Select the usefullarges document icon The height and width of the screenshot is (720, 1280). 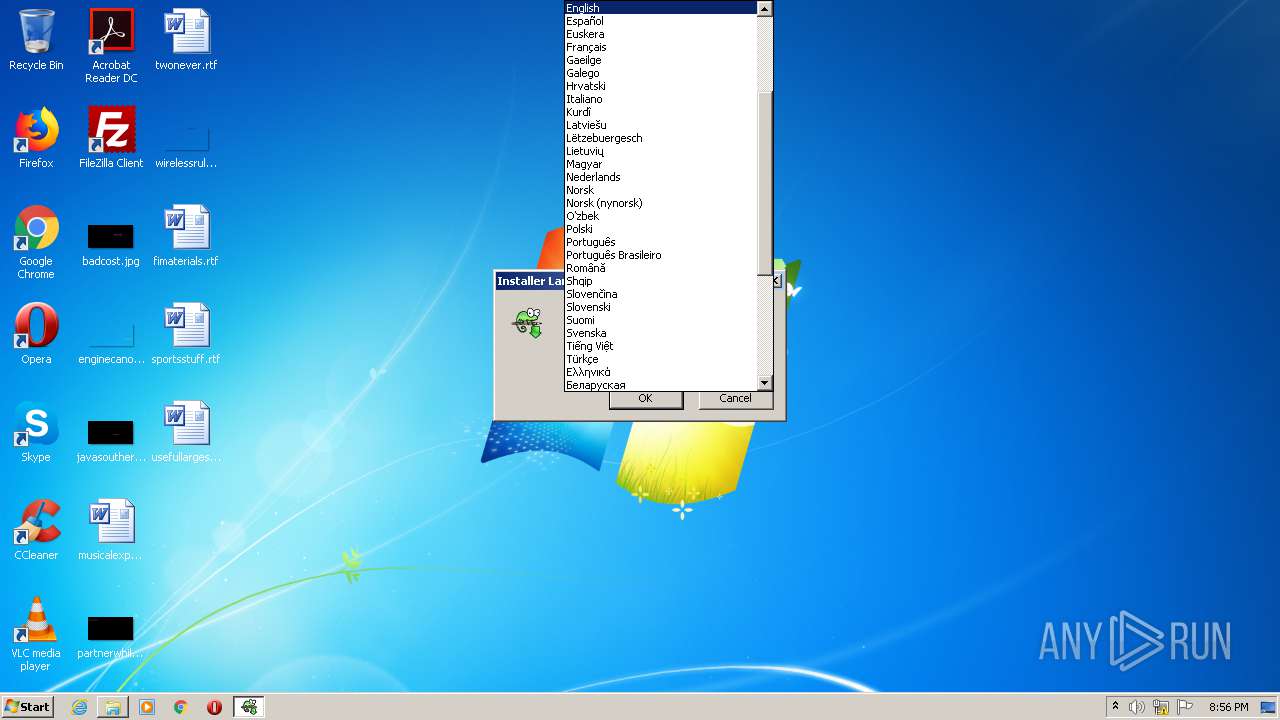(x=186, y=432)
